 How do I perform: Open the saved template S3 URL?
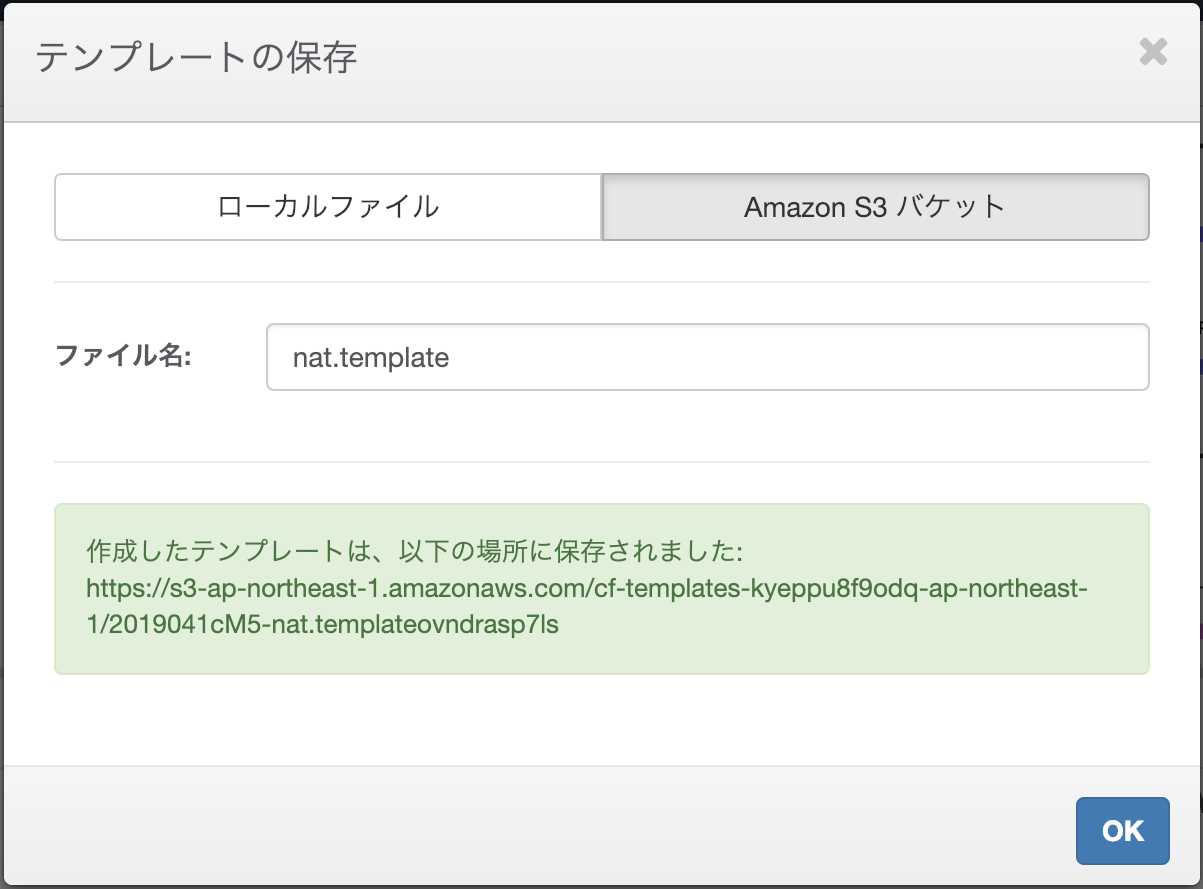(586, 589)
